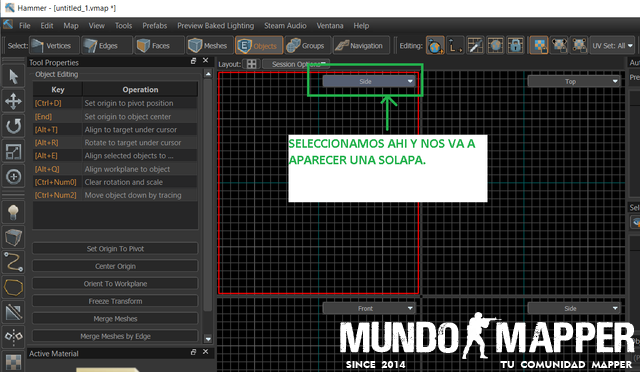Switch selection mode to Meshes
Screen dimensions: 640x372
(210, 45)
